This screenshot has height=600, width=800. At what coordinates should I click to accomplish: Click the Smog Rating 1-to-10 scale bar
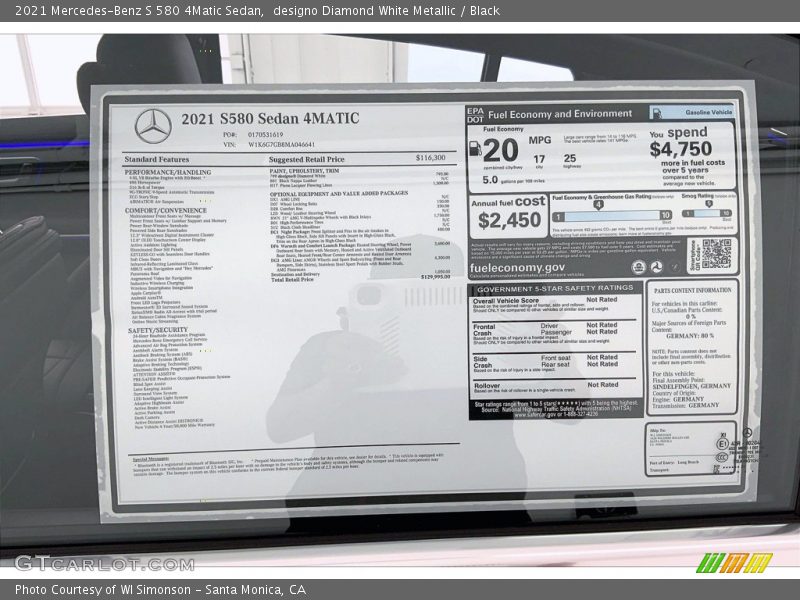(707, 213)
